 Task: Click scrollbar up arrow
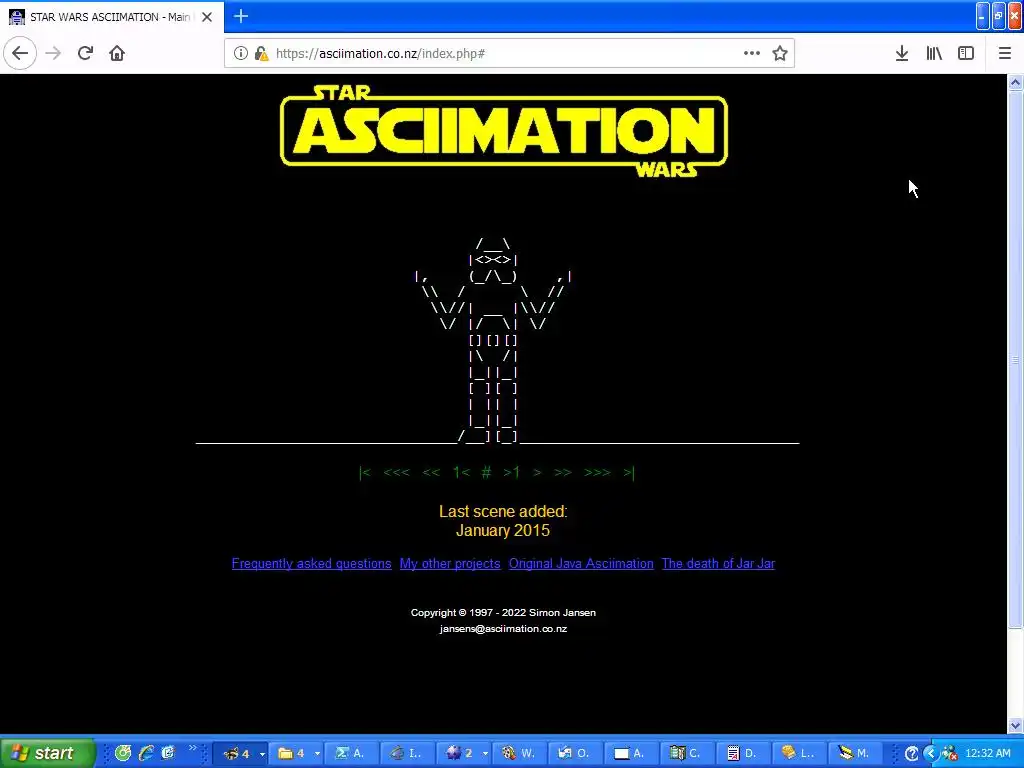coord(1016,82)
